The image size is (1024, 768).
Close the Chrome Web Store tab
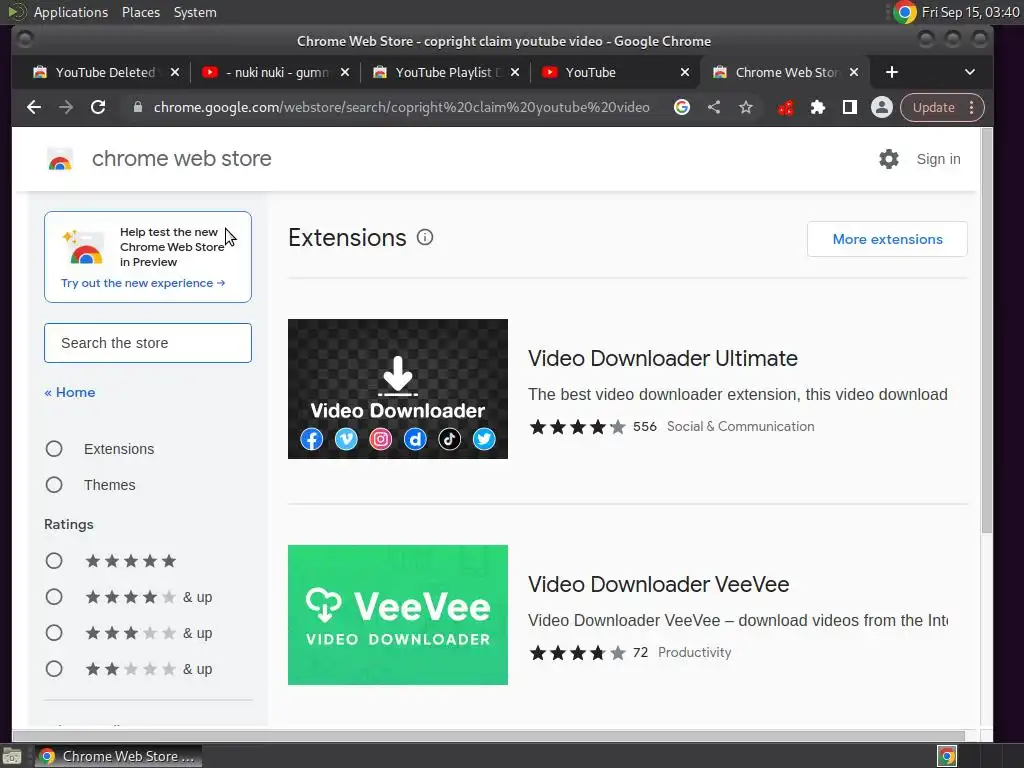click(x=854, y=72)
